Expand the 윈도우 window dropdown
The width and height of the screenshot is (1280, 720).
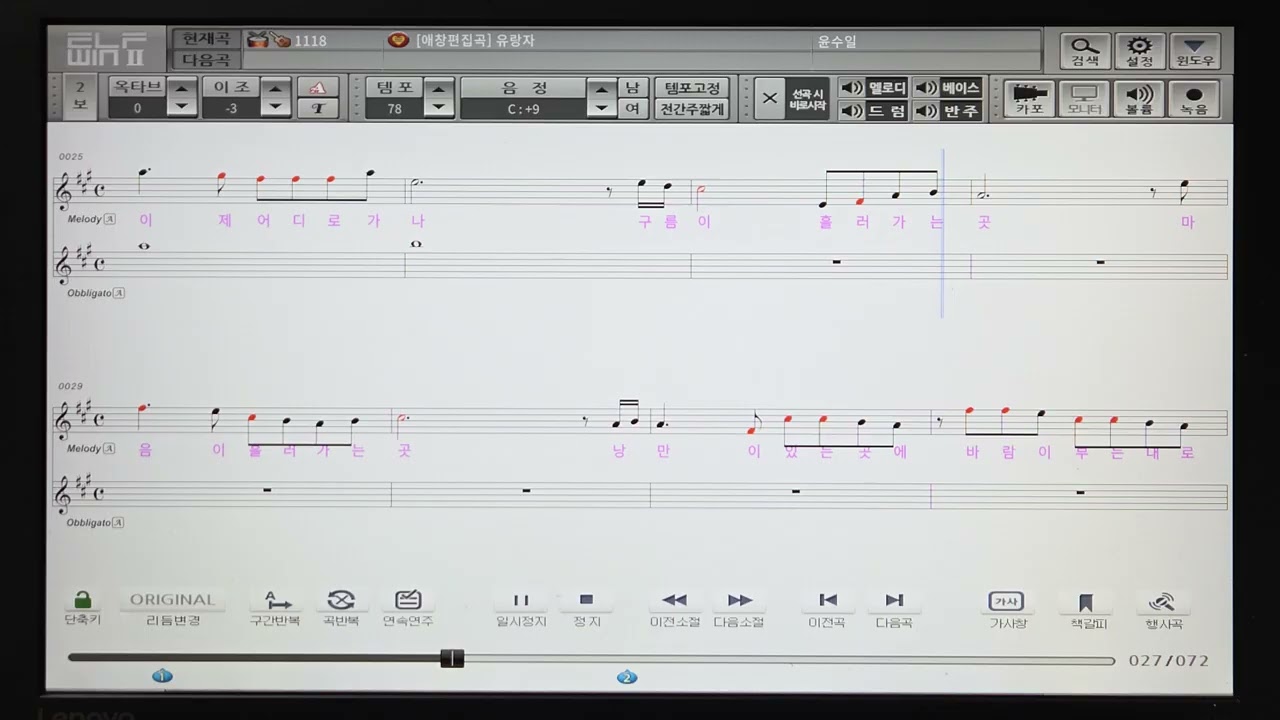click(1195, 50)
